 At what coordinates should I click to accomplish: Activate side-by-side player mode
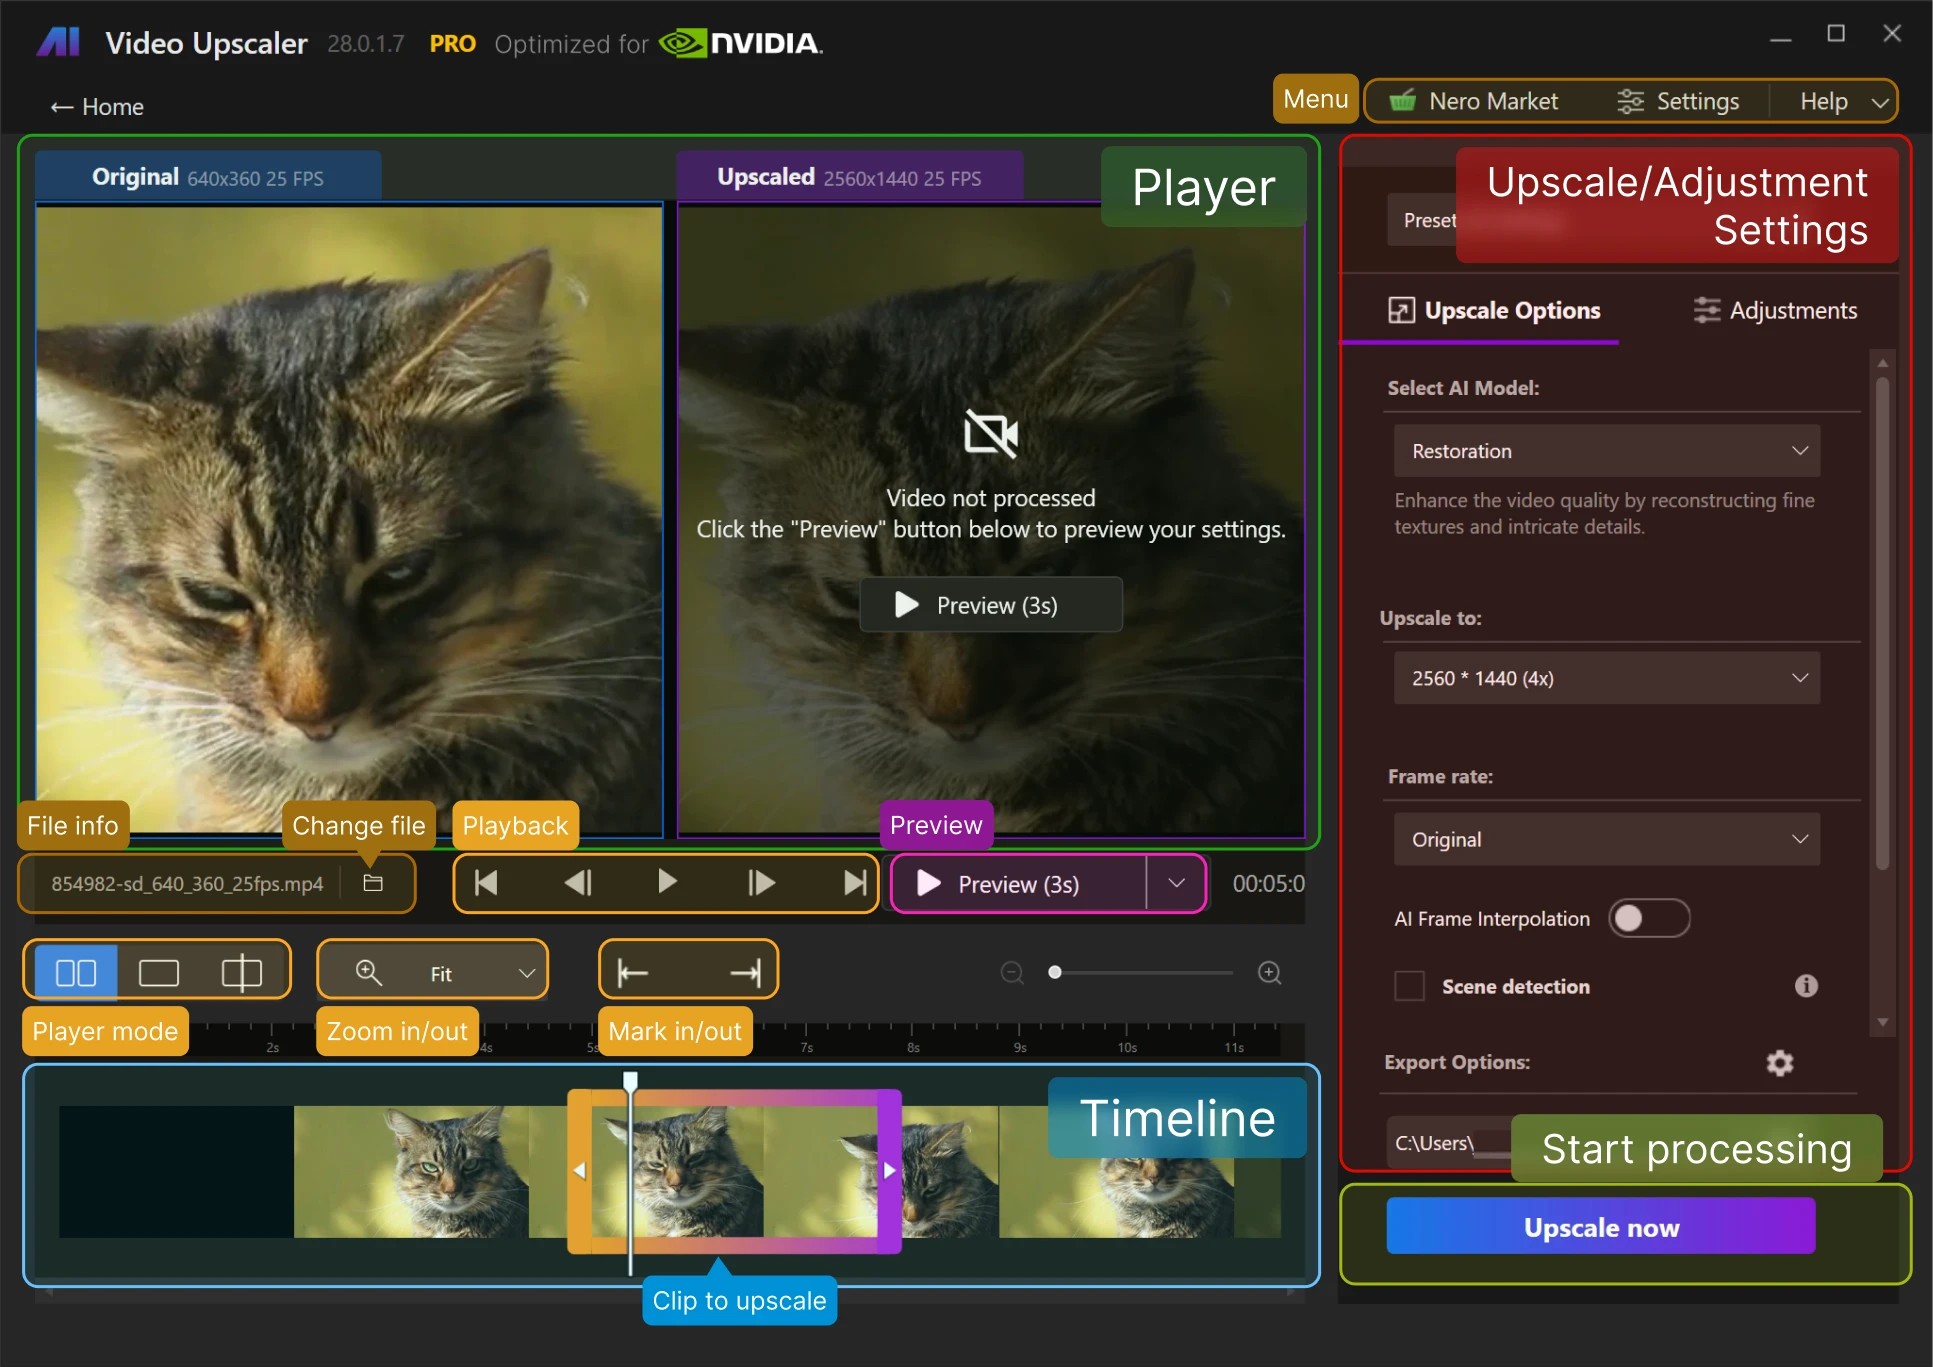pos(76,972)
